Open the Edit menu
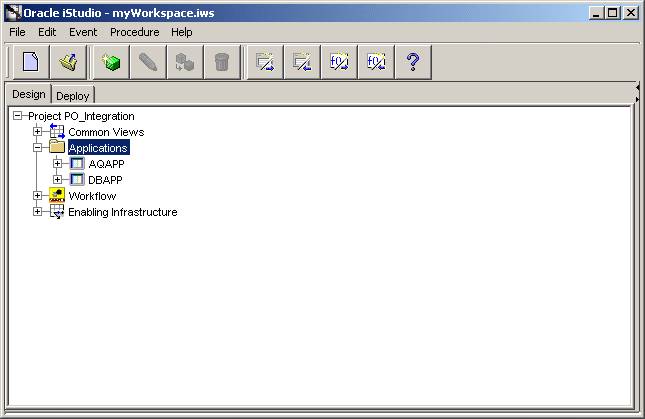Screen dimensions: 645x419 tap(47, 32)
